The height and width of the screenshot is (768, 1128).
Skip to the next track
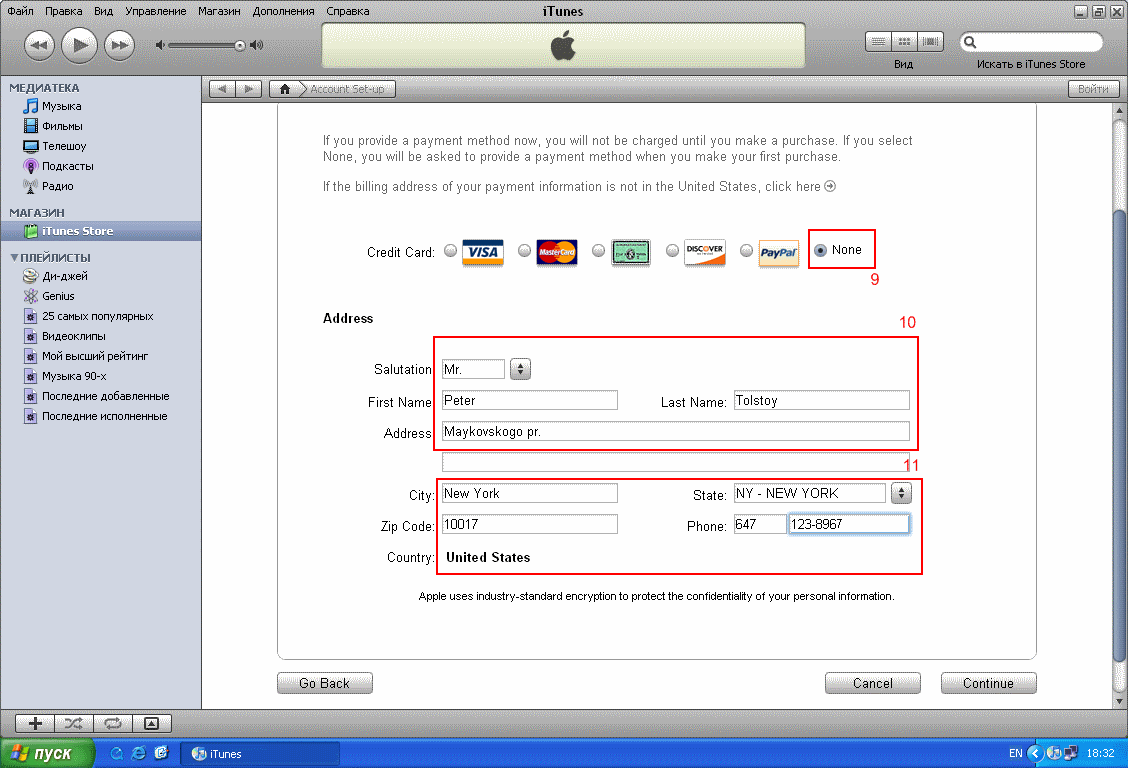[119, 45]
